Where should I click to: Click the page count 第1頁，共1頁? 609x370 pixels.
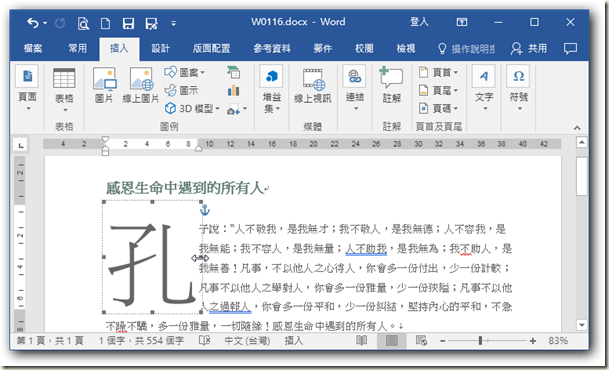(x=50, y=341)
